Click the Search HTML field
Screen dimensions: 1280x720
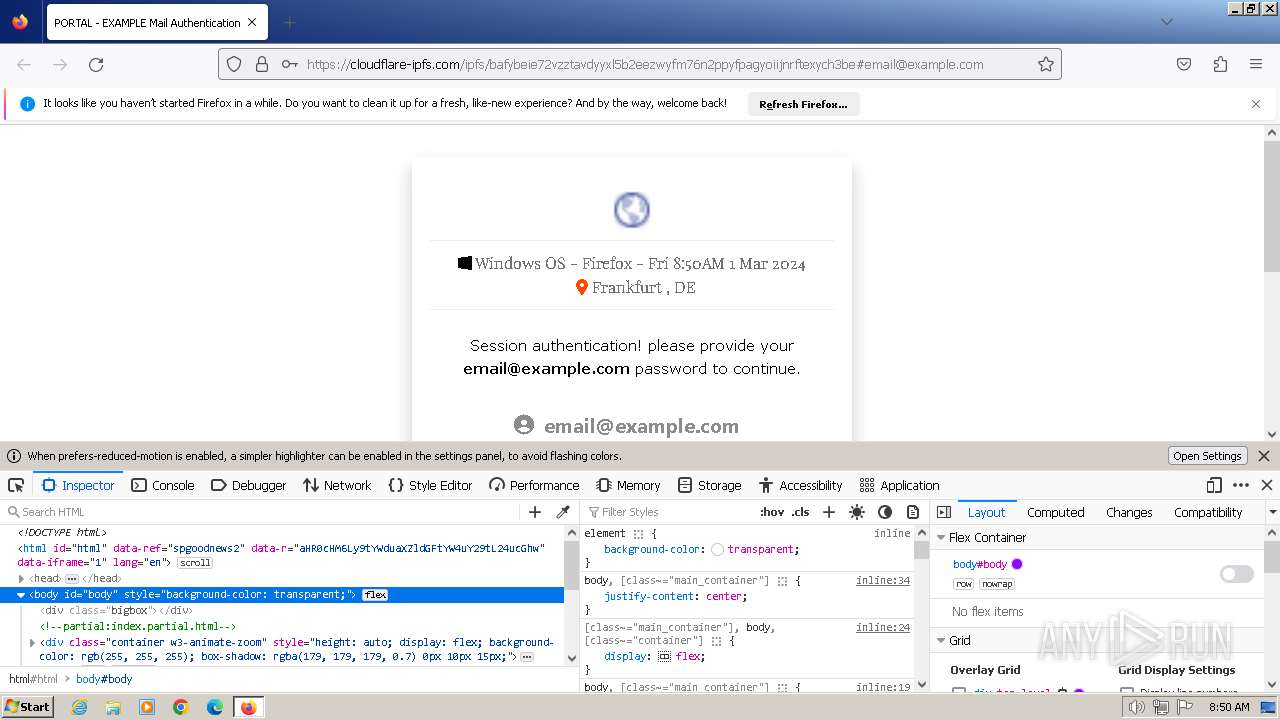click(262, 512)
